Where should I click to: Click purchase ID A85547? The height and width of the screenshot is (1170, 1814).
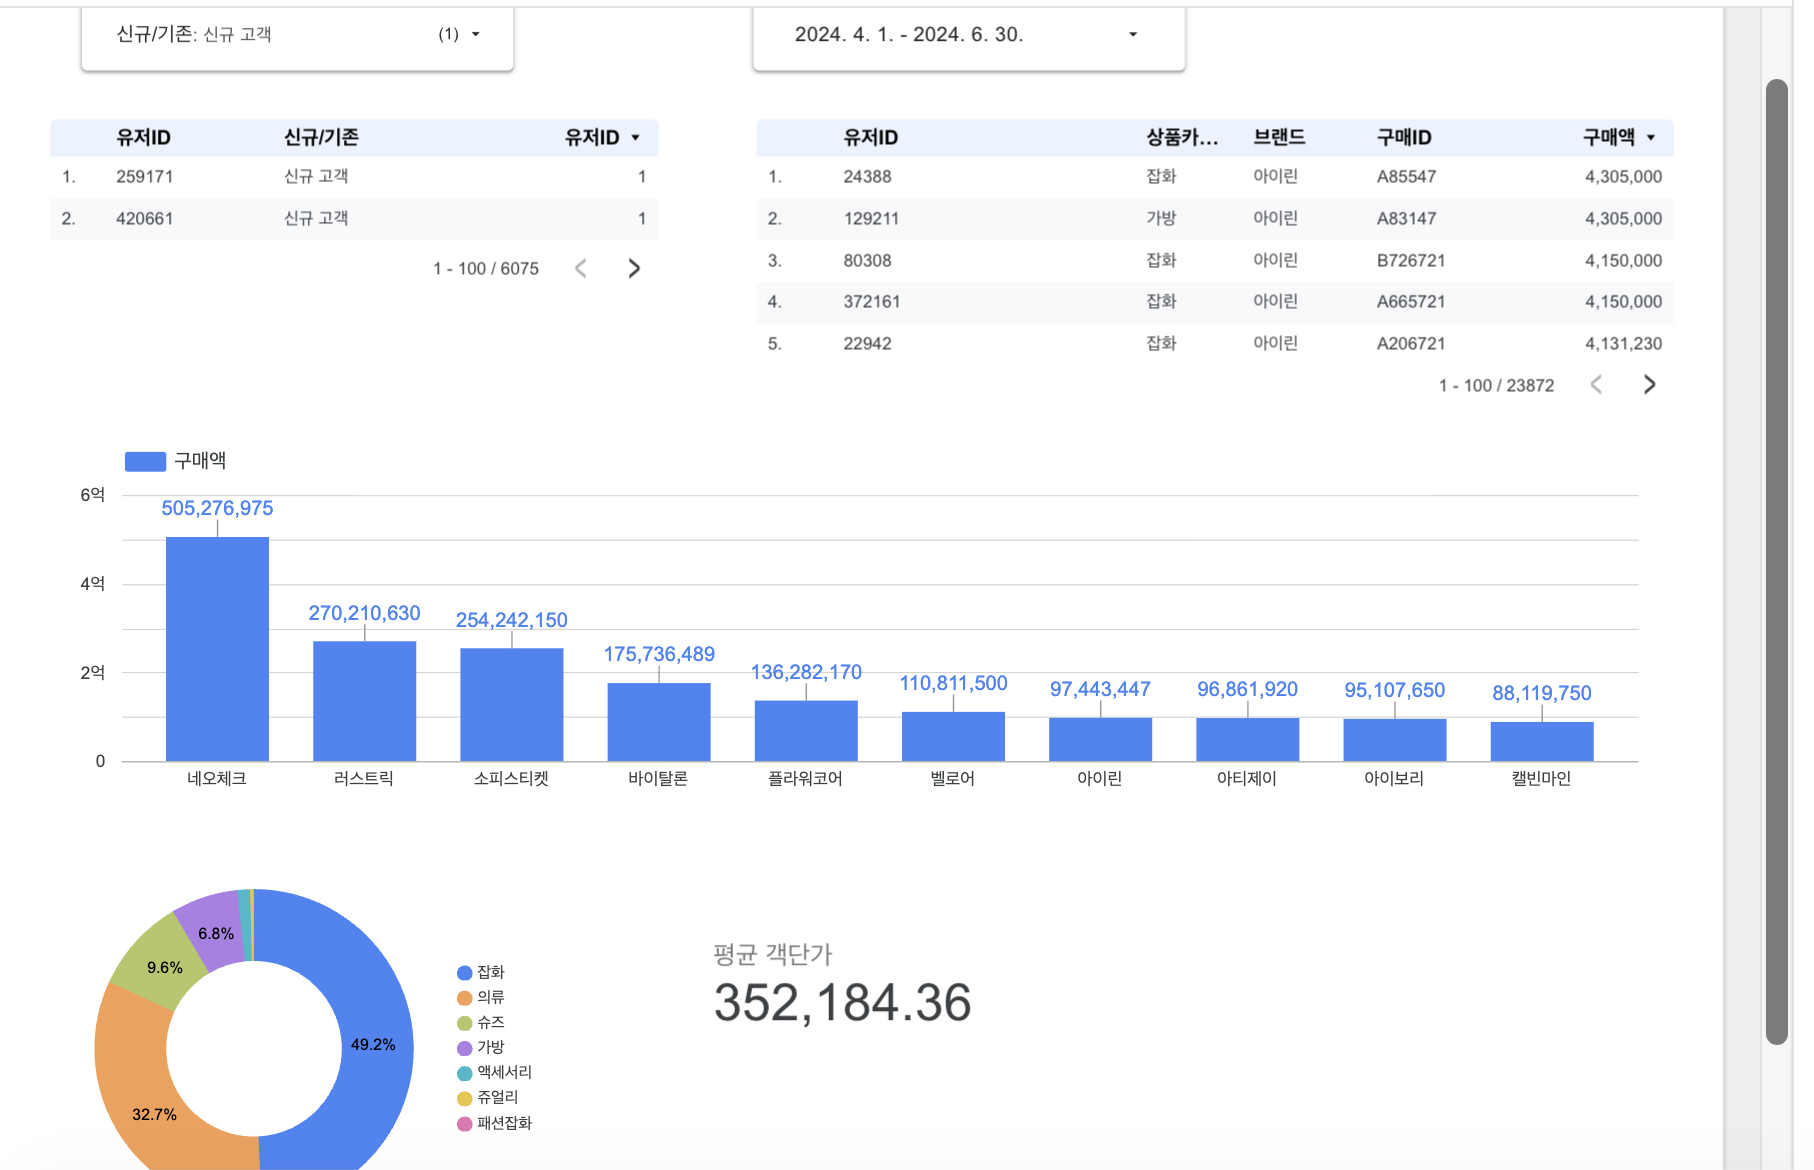point(1406,177)
